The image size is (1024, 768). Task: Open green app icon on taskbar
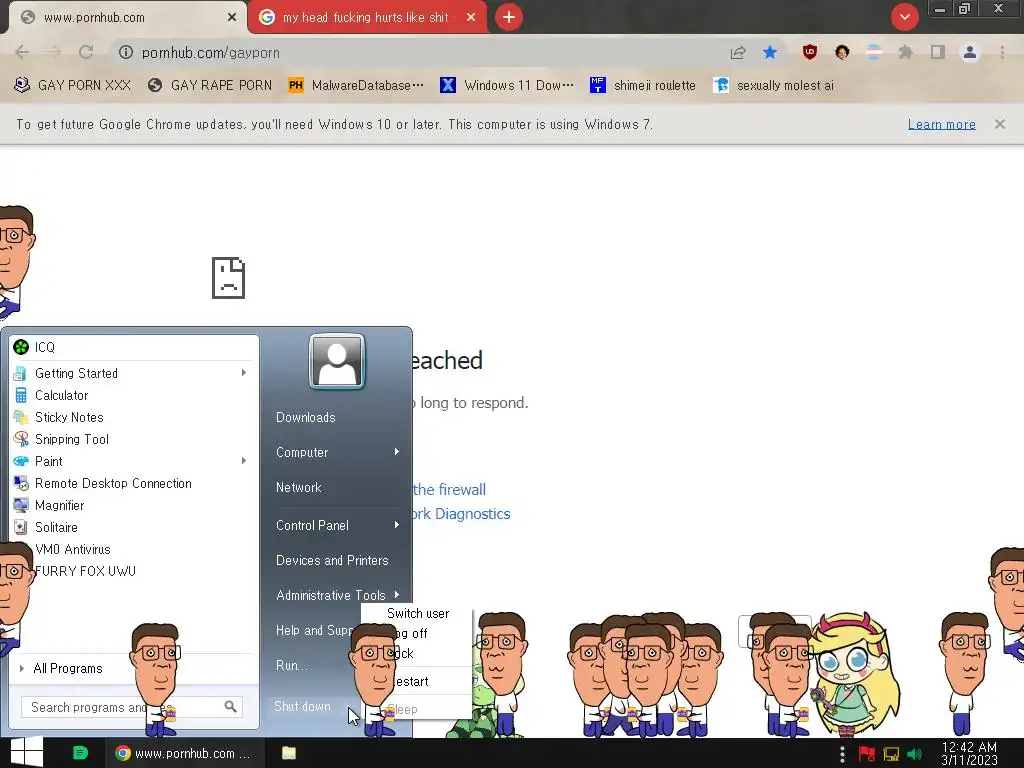click(x=80, y=753)
